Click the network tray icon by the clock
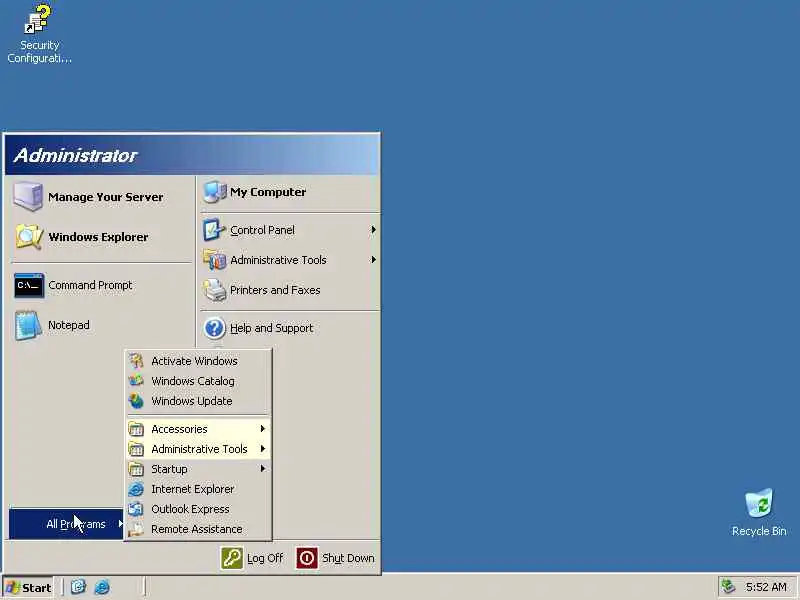Image resolution: width=800 pixels, height=600 pixels. (728, 587)
